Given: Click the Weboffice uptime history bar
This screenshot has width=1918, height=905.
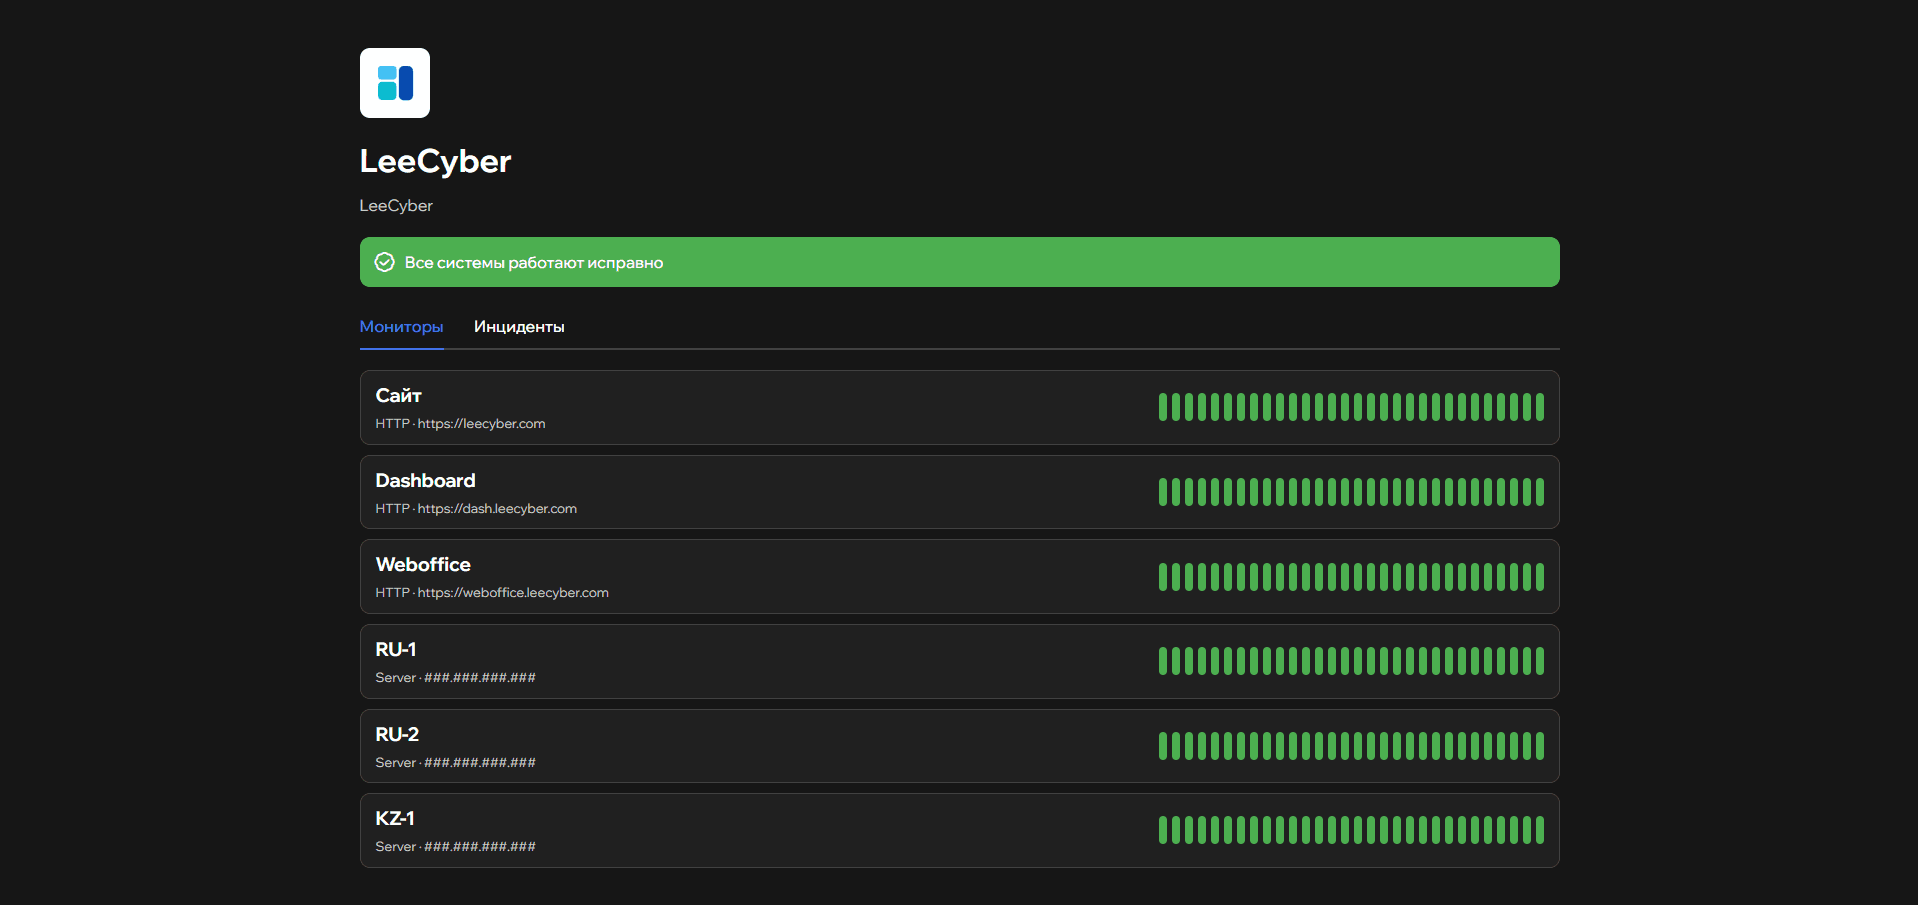Looking at the screenshot, I should click(1350, 577).
